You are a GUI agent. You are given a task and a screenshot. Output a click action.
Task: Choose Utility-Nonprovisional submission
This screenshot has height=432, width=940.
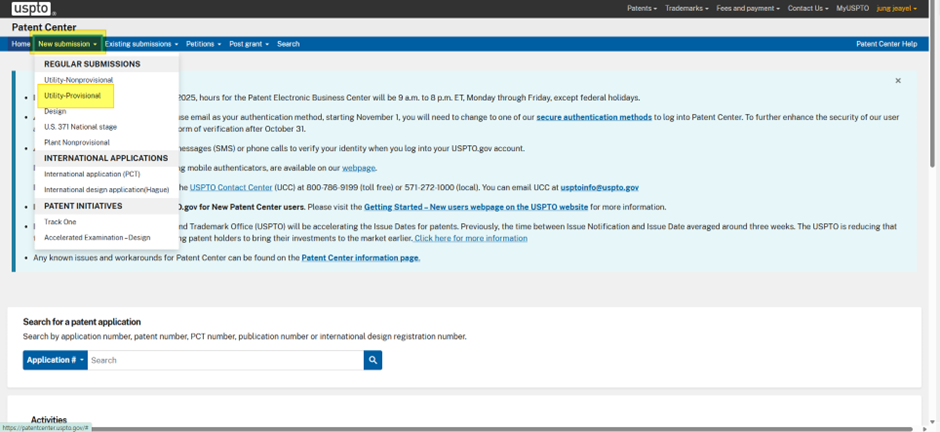click(79, 80)
